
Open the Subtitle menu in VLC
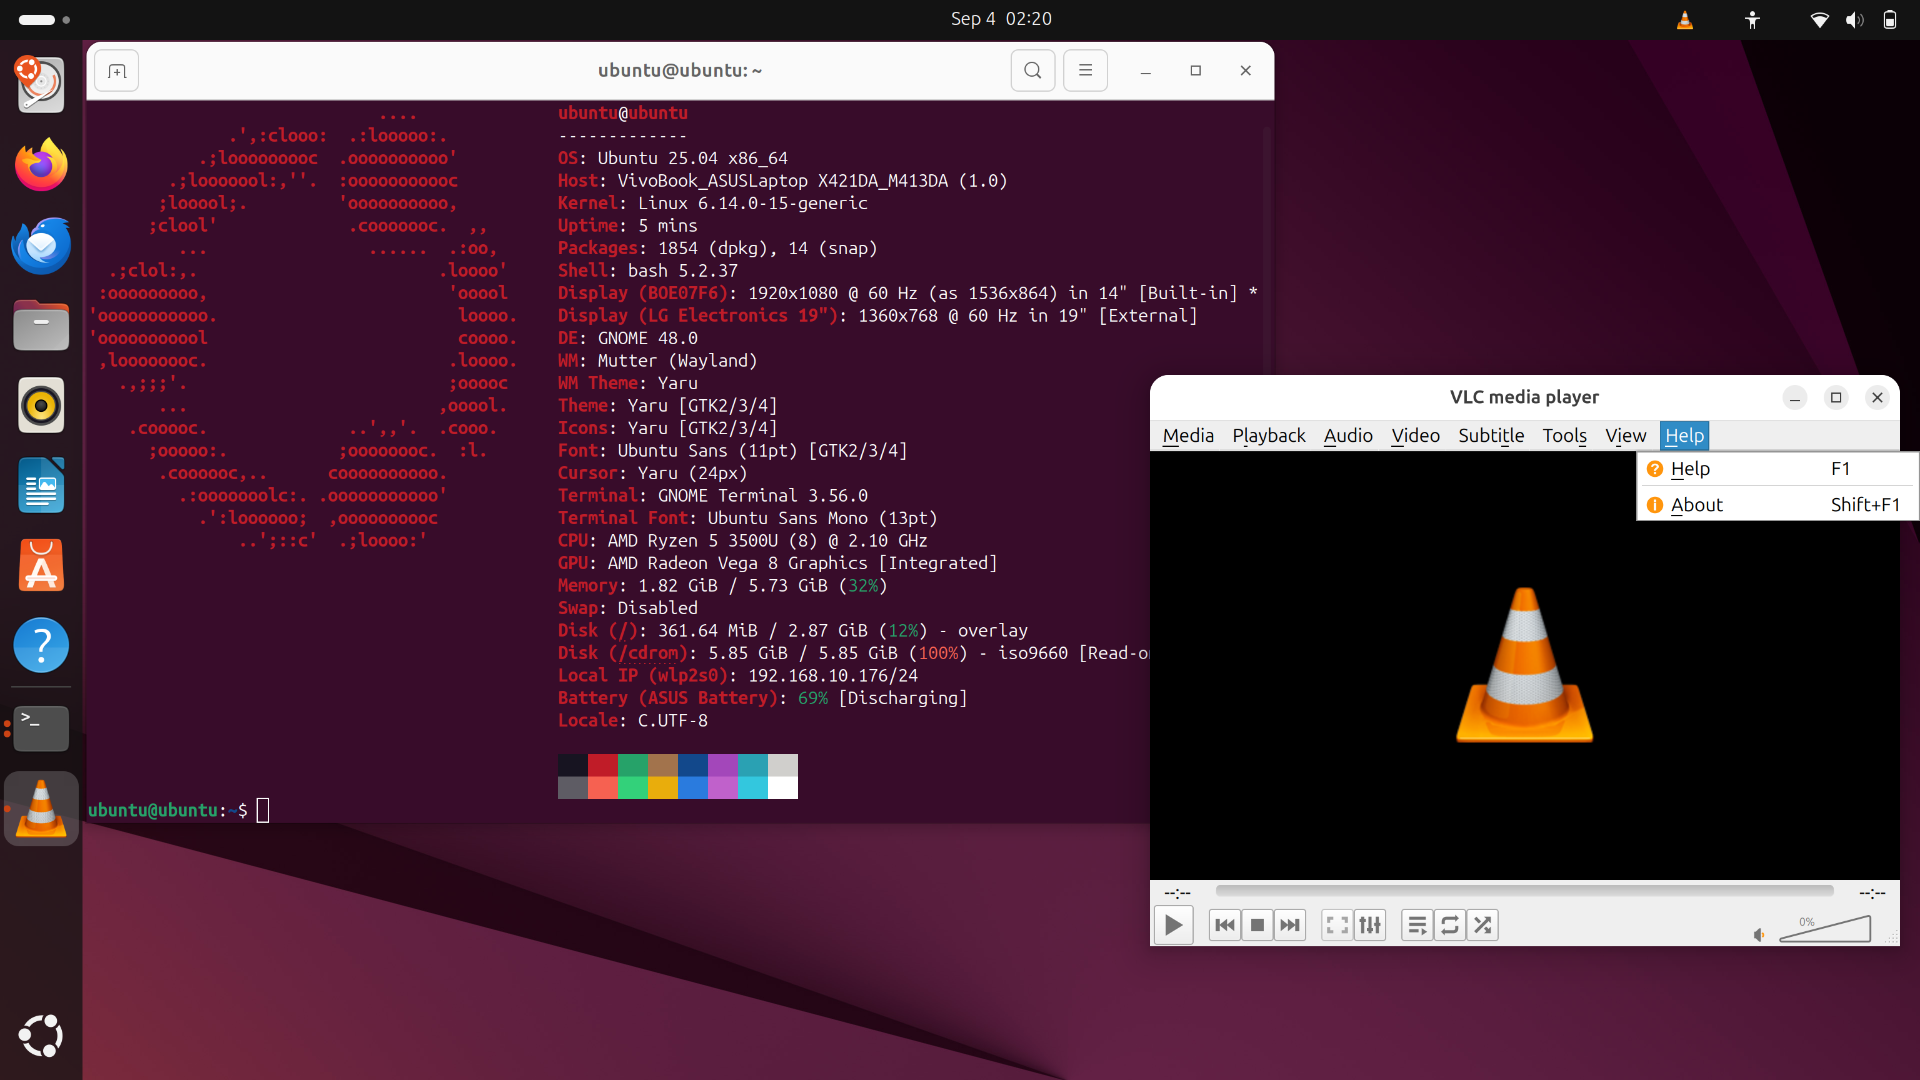point(1491,435)
